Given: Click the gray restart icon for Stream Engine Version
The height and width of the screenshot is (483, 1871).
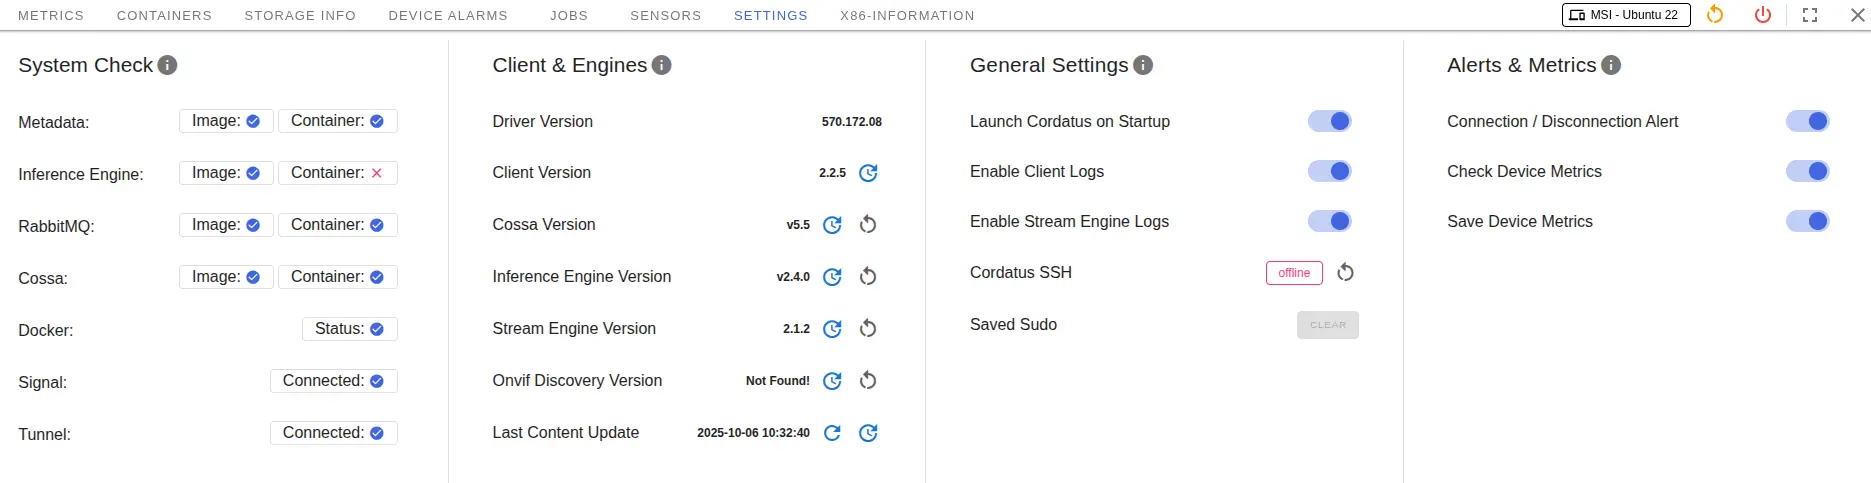Looking at the screenshot, I should coord(868,329).
